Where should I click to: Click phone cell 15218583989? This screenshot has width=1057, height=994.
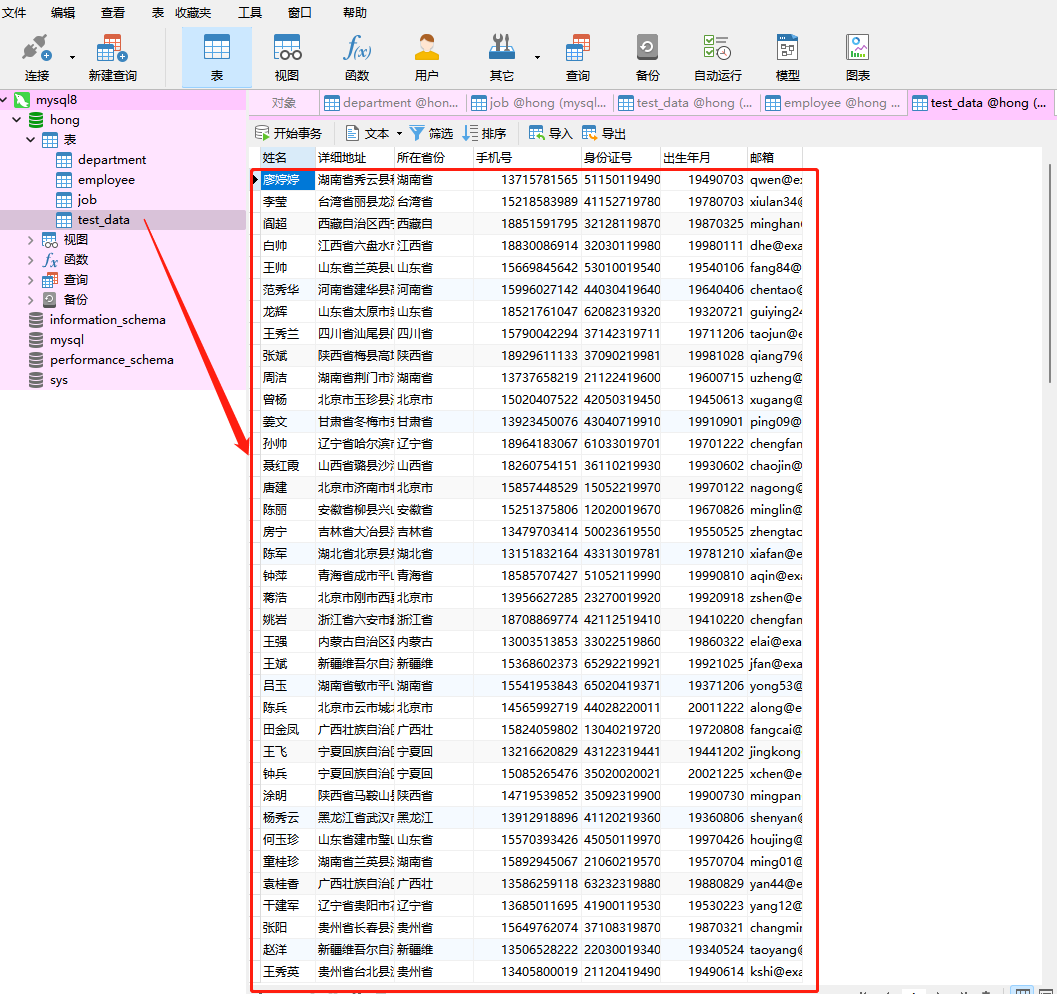click(x=527, y=202)
